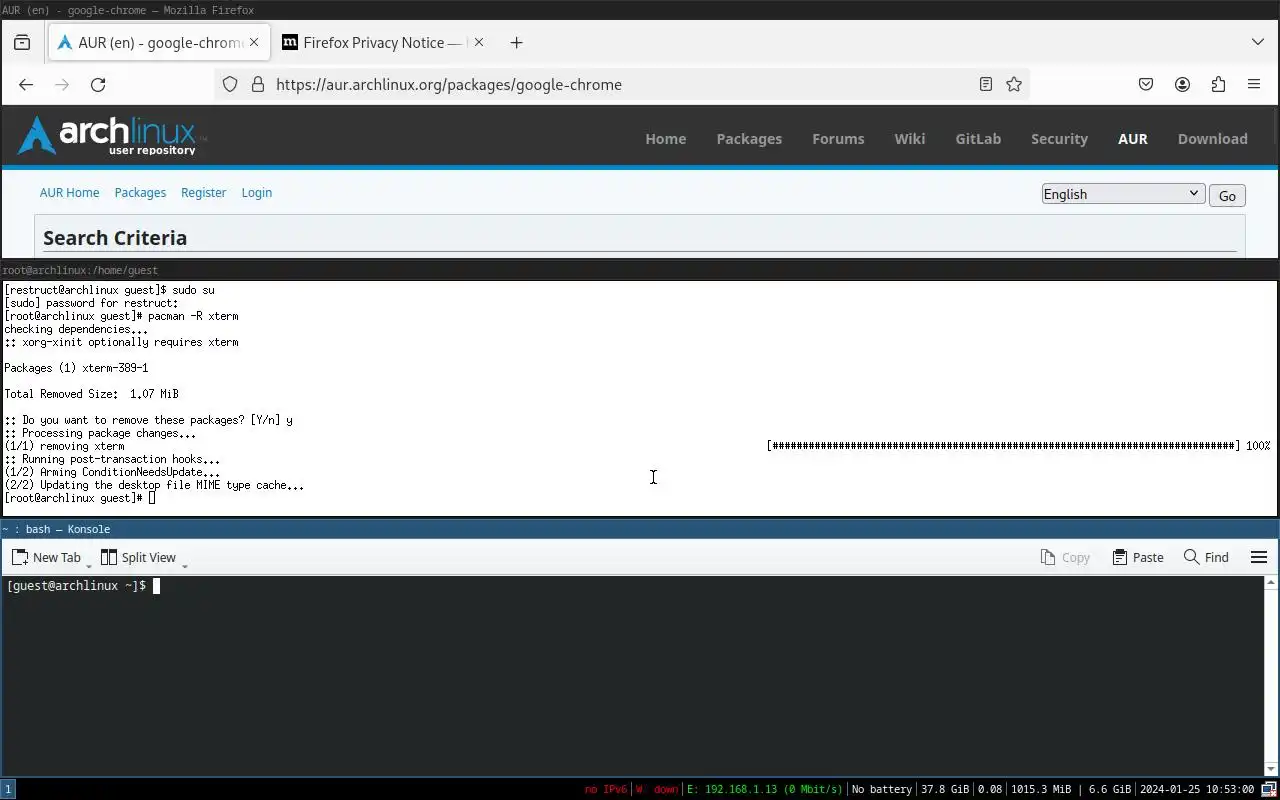Screen dimensions: 1280x800
Task: Open Packages in Arch top navigation
Action: 749,139
